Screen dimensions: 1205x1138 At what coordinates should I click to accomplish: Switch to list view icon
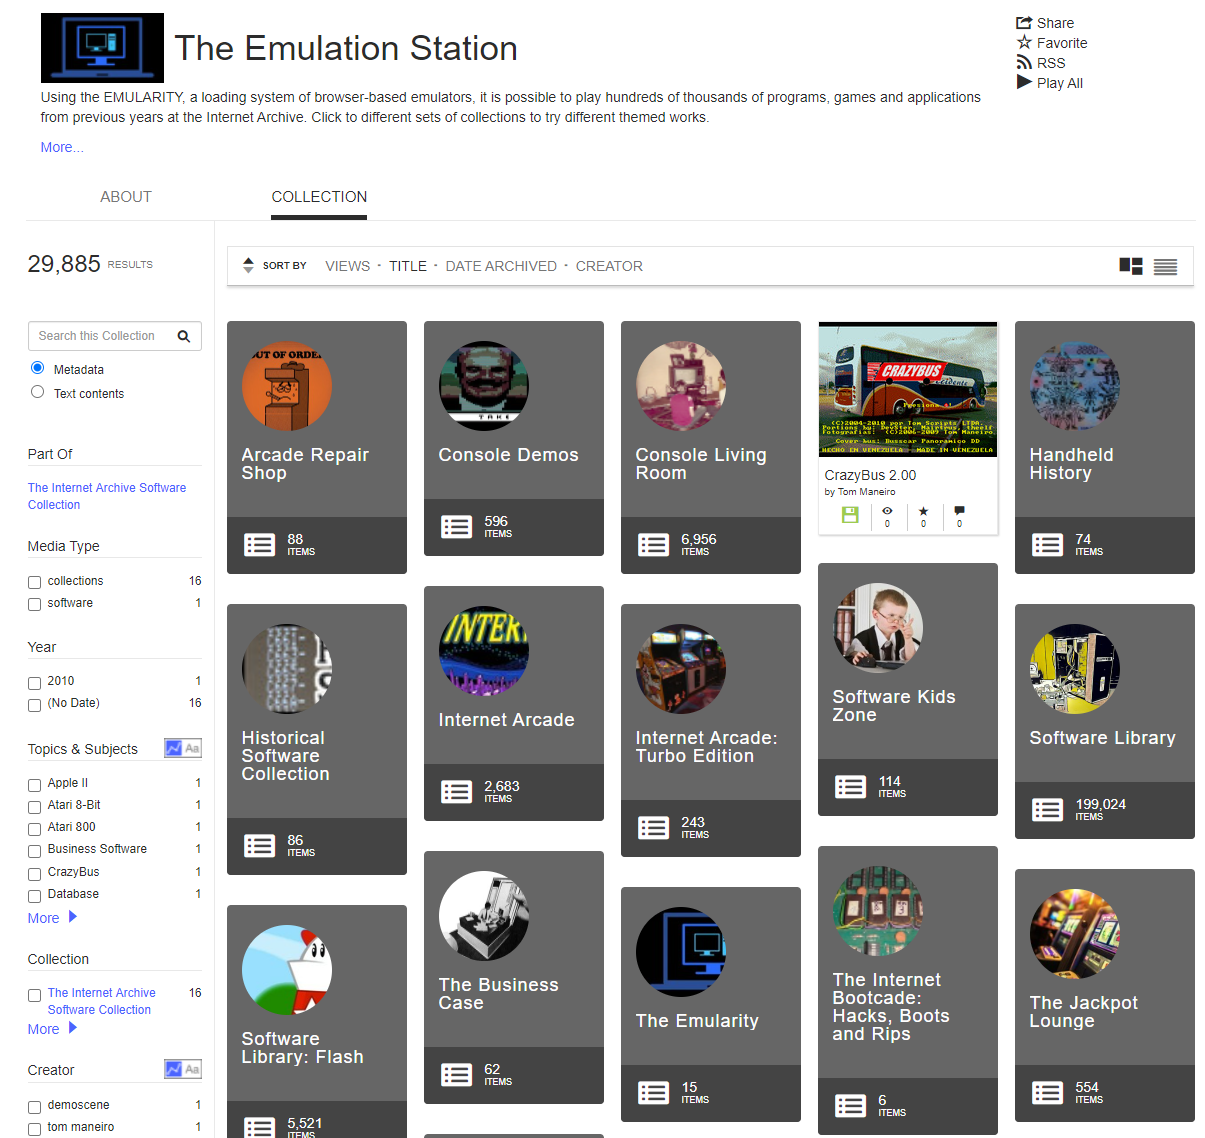coord(1165,266)
